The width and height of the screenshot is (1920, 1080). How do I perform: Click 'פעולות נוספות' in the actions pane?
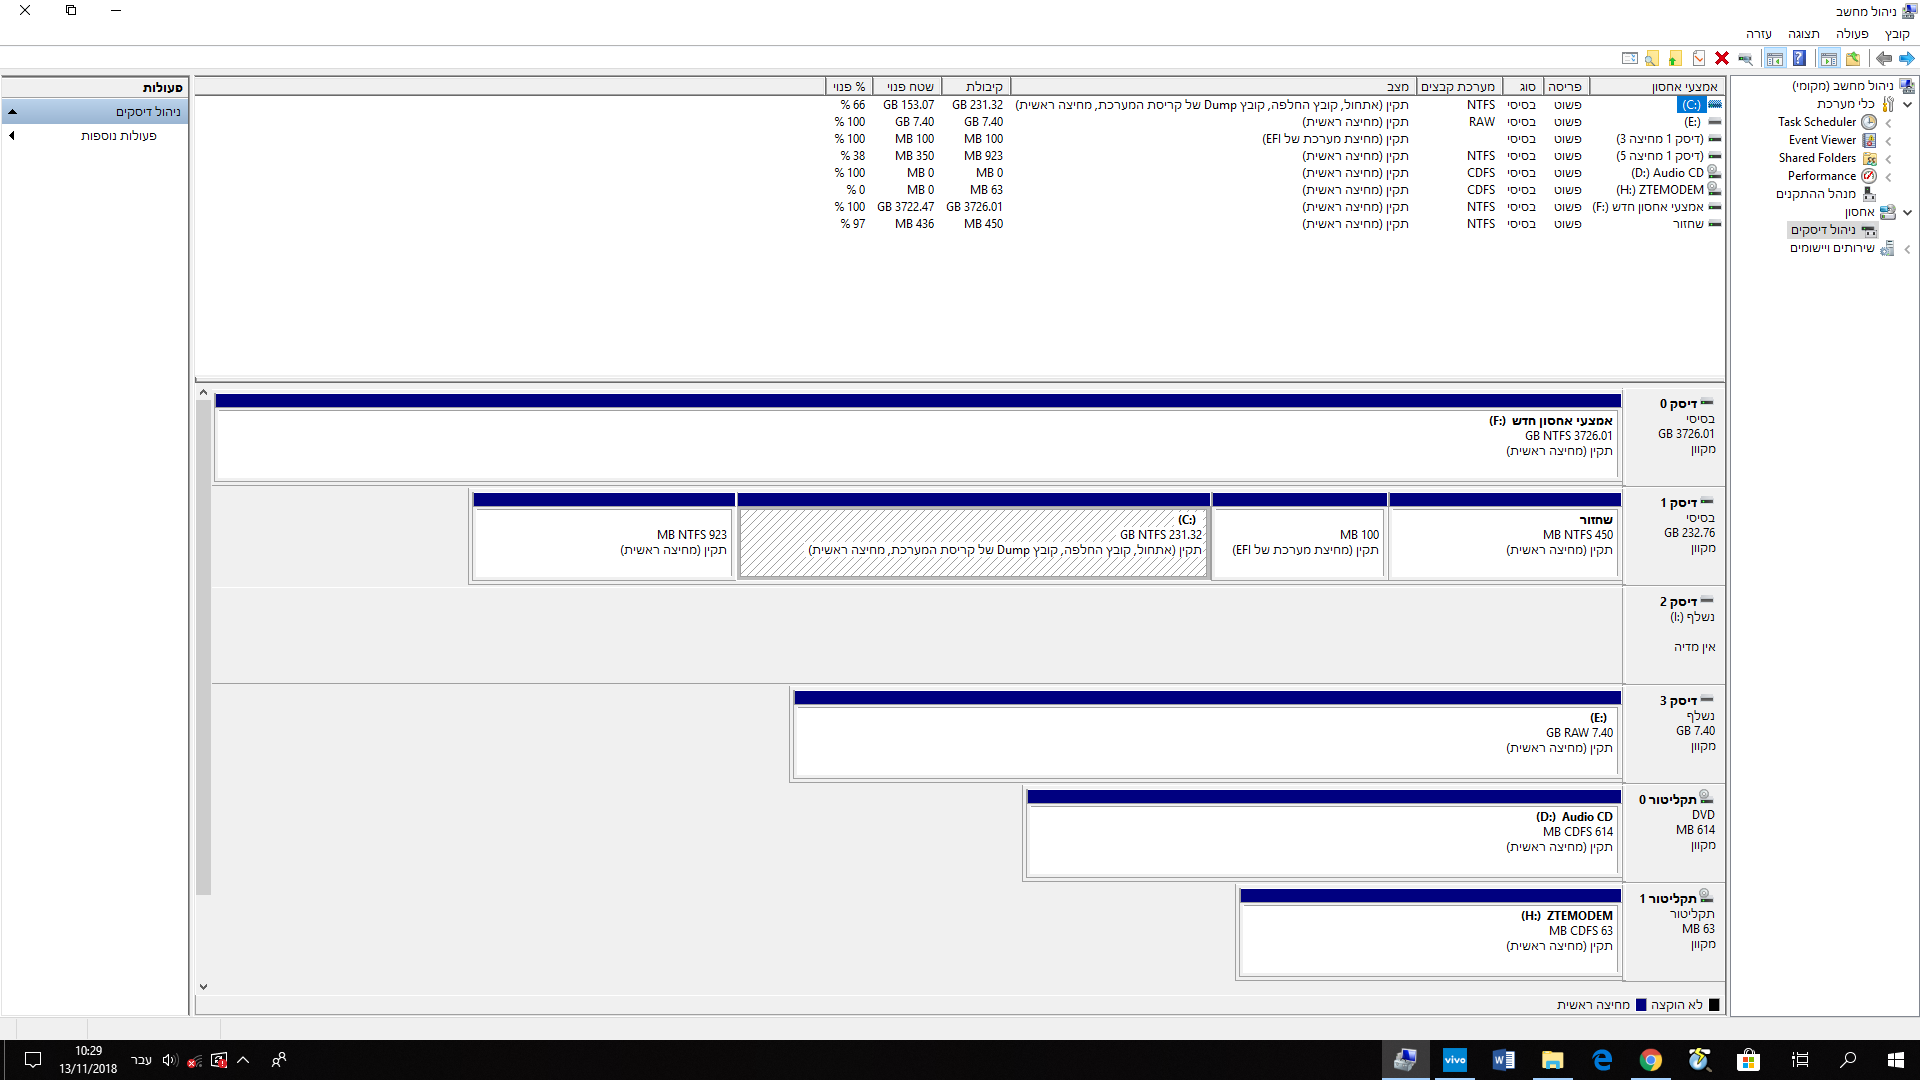(x=118, y=136)
